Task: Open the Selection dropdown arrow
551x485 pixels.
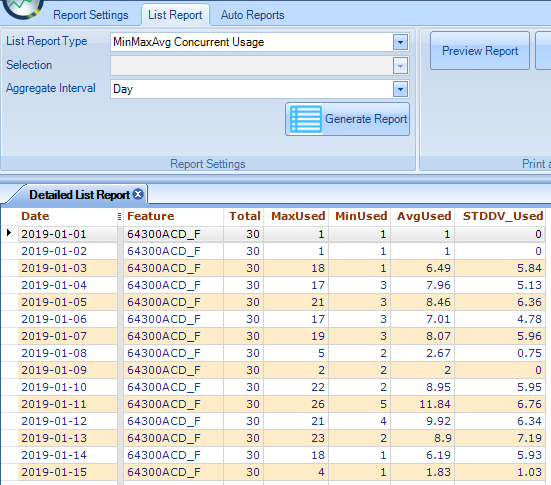Action: pos(400,66)
